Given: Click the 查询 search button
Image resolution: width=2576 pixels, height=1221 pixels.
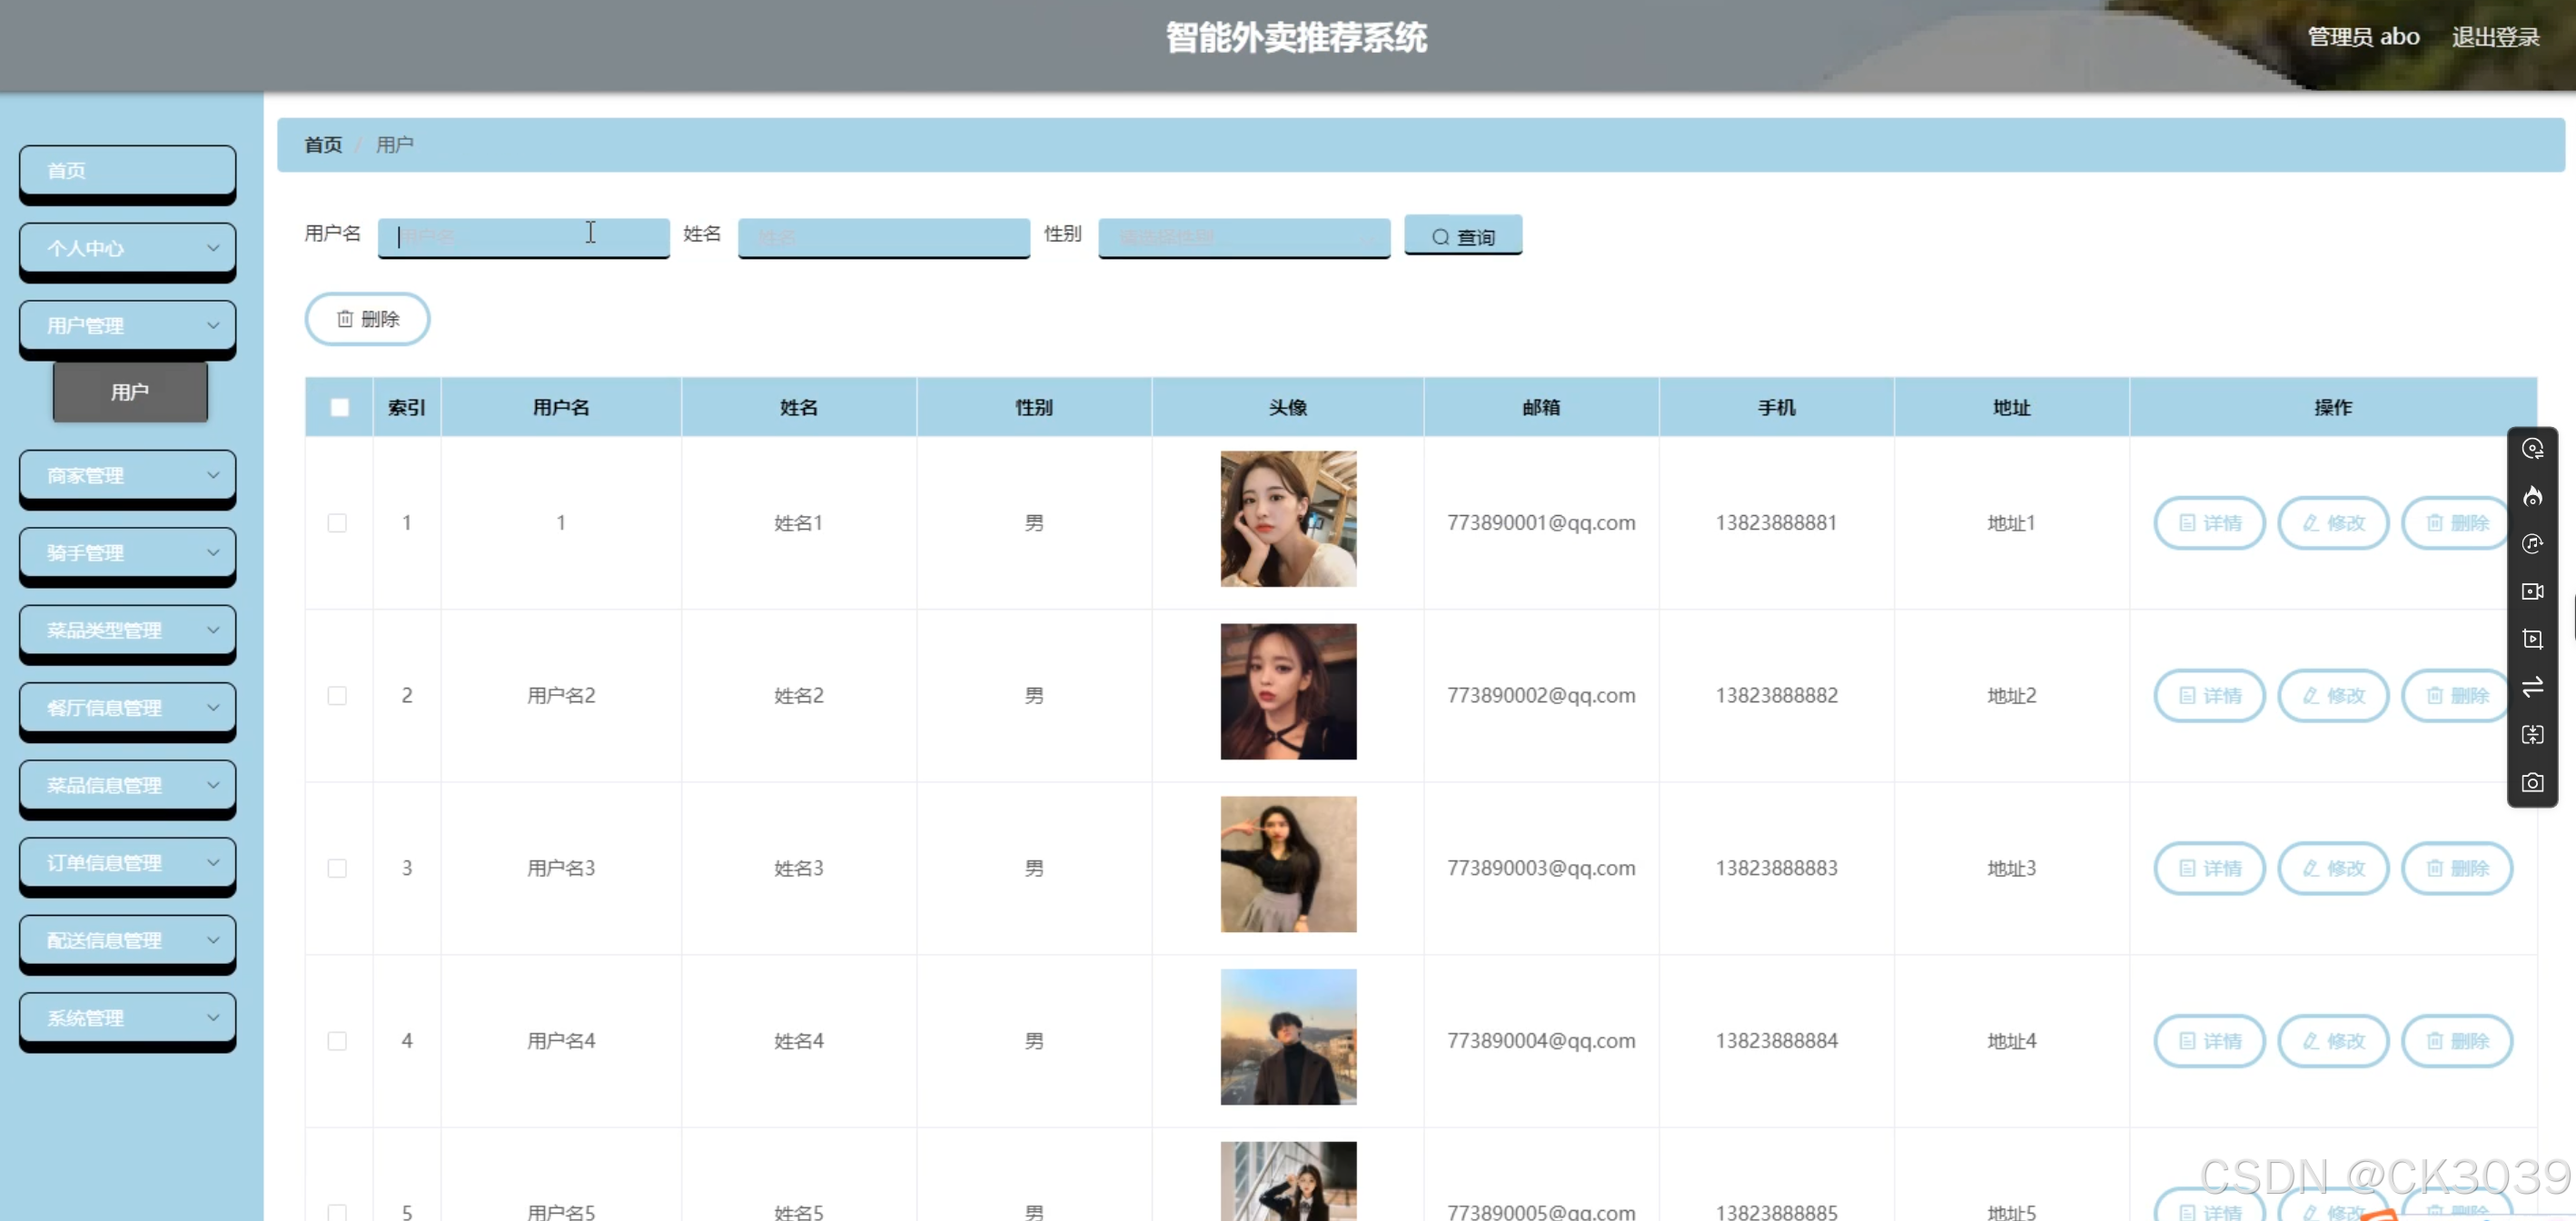Looking at the screenshot, I should point(1462,237).
